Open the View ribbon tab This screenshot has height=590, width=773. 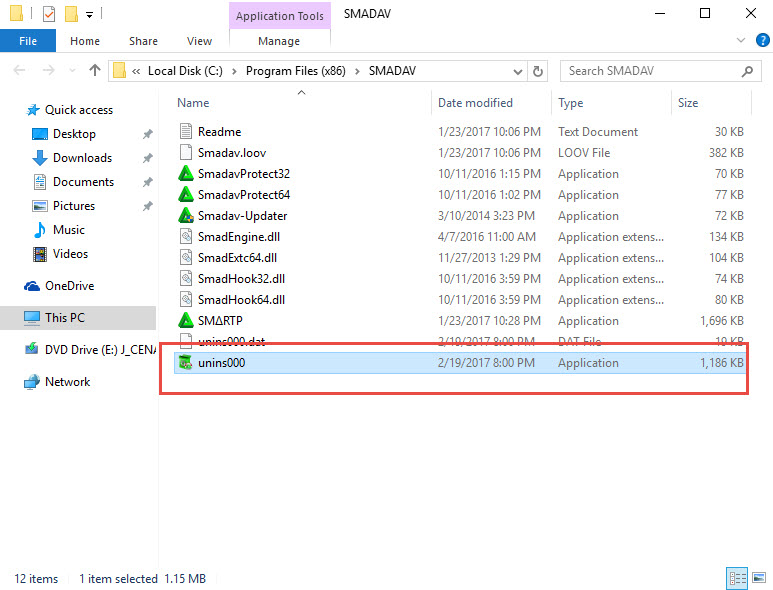[199, 41]
